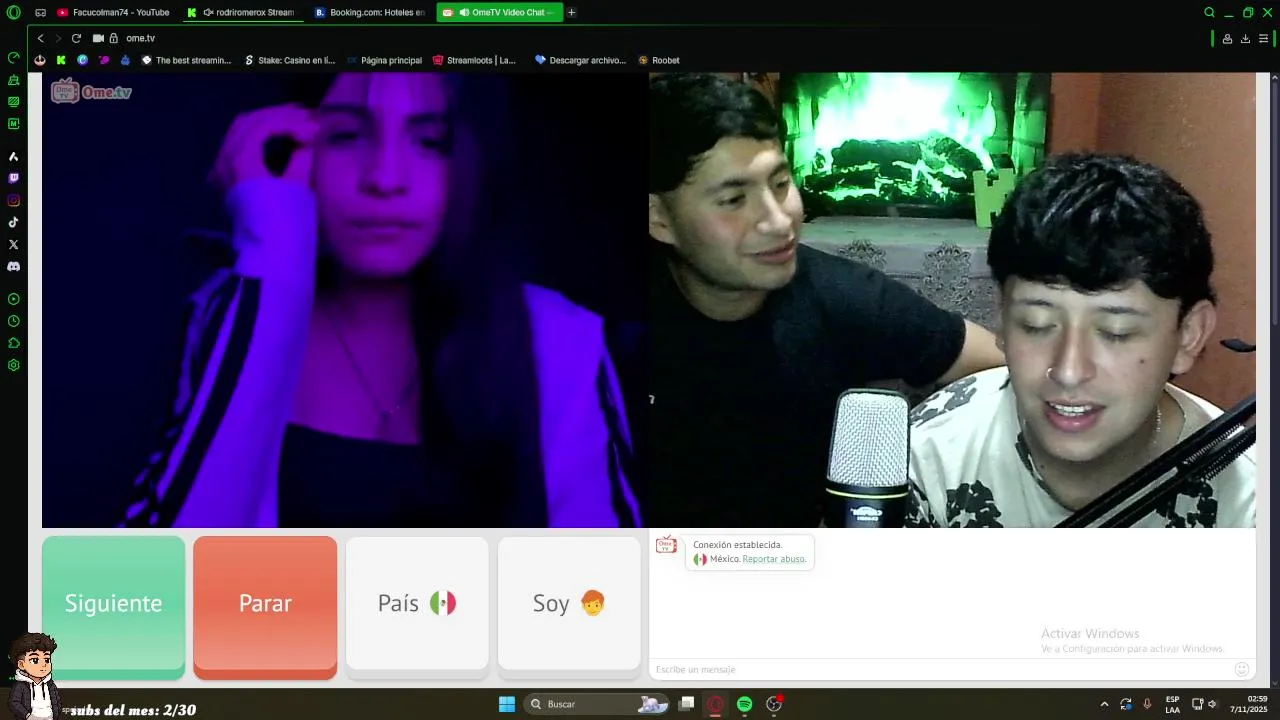The image size is (1280, 720).
Task: Click the snapshot icon left of downloads
Action: point(1227,38)
